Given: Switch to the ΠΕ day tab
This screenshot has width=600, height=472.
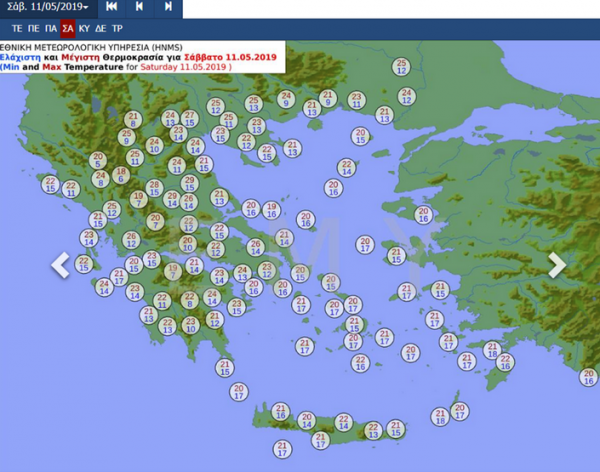Looking at the screenshot, I should point(33,29).
